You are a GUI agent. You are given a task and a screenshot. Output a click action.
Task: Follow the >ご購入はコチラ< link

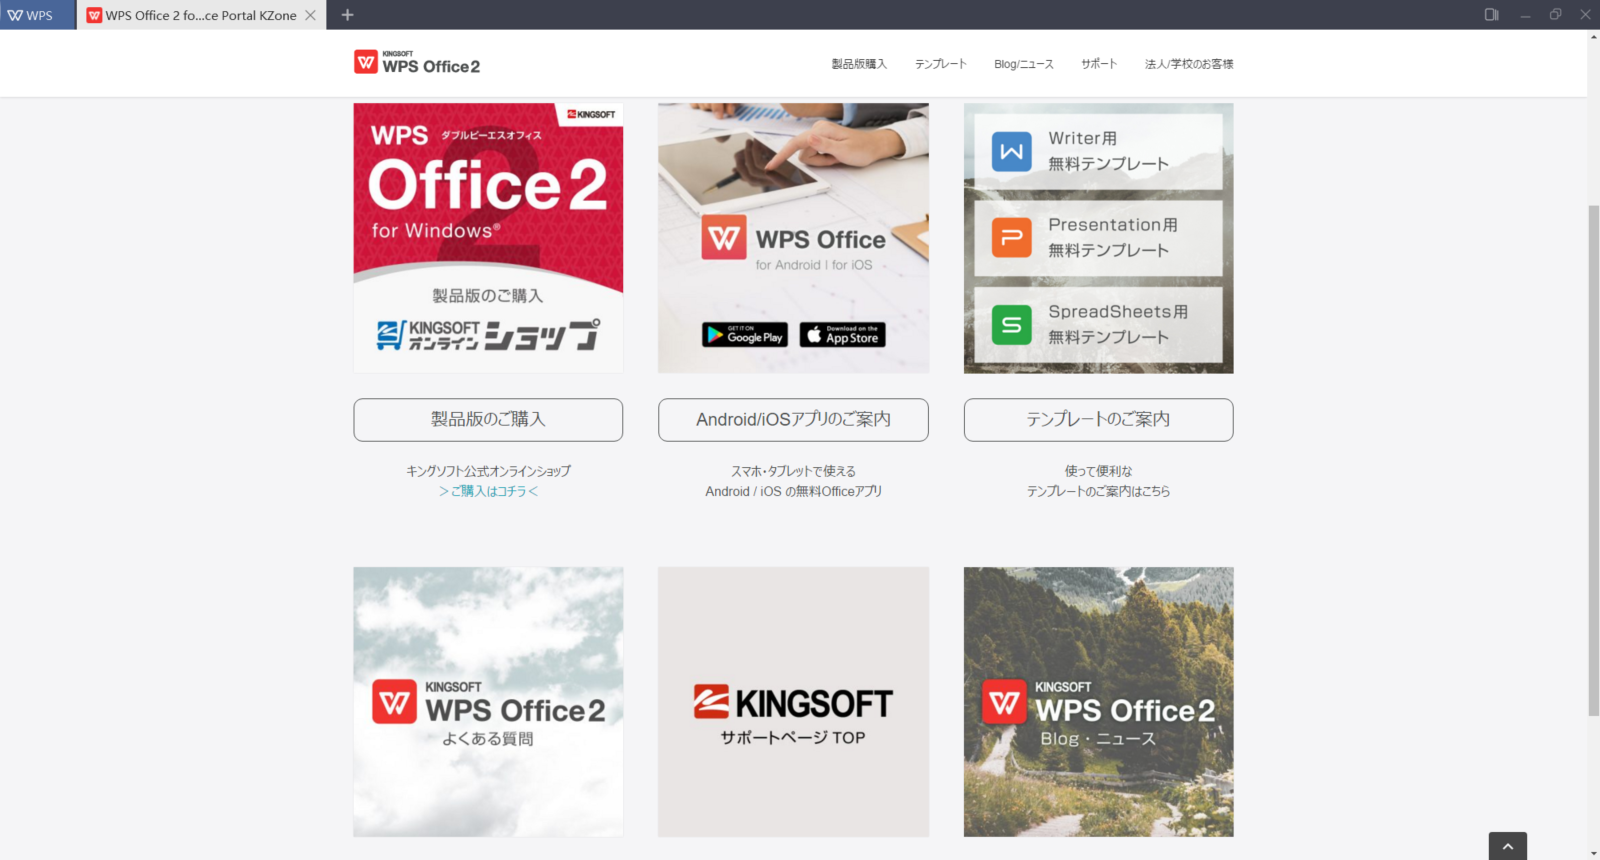coord(488,491)
